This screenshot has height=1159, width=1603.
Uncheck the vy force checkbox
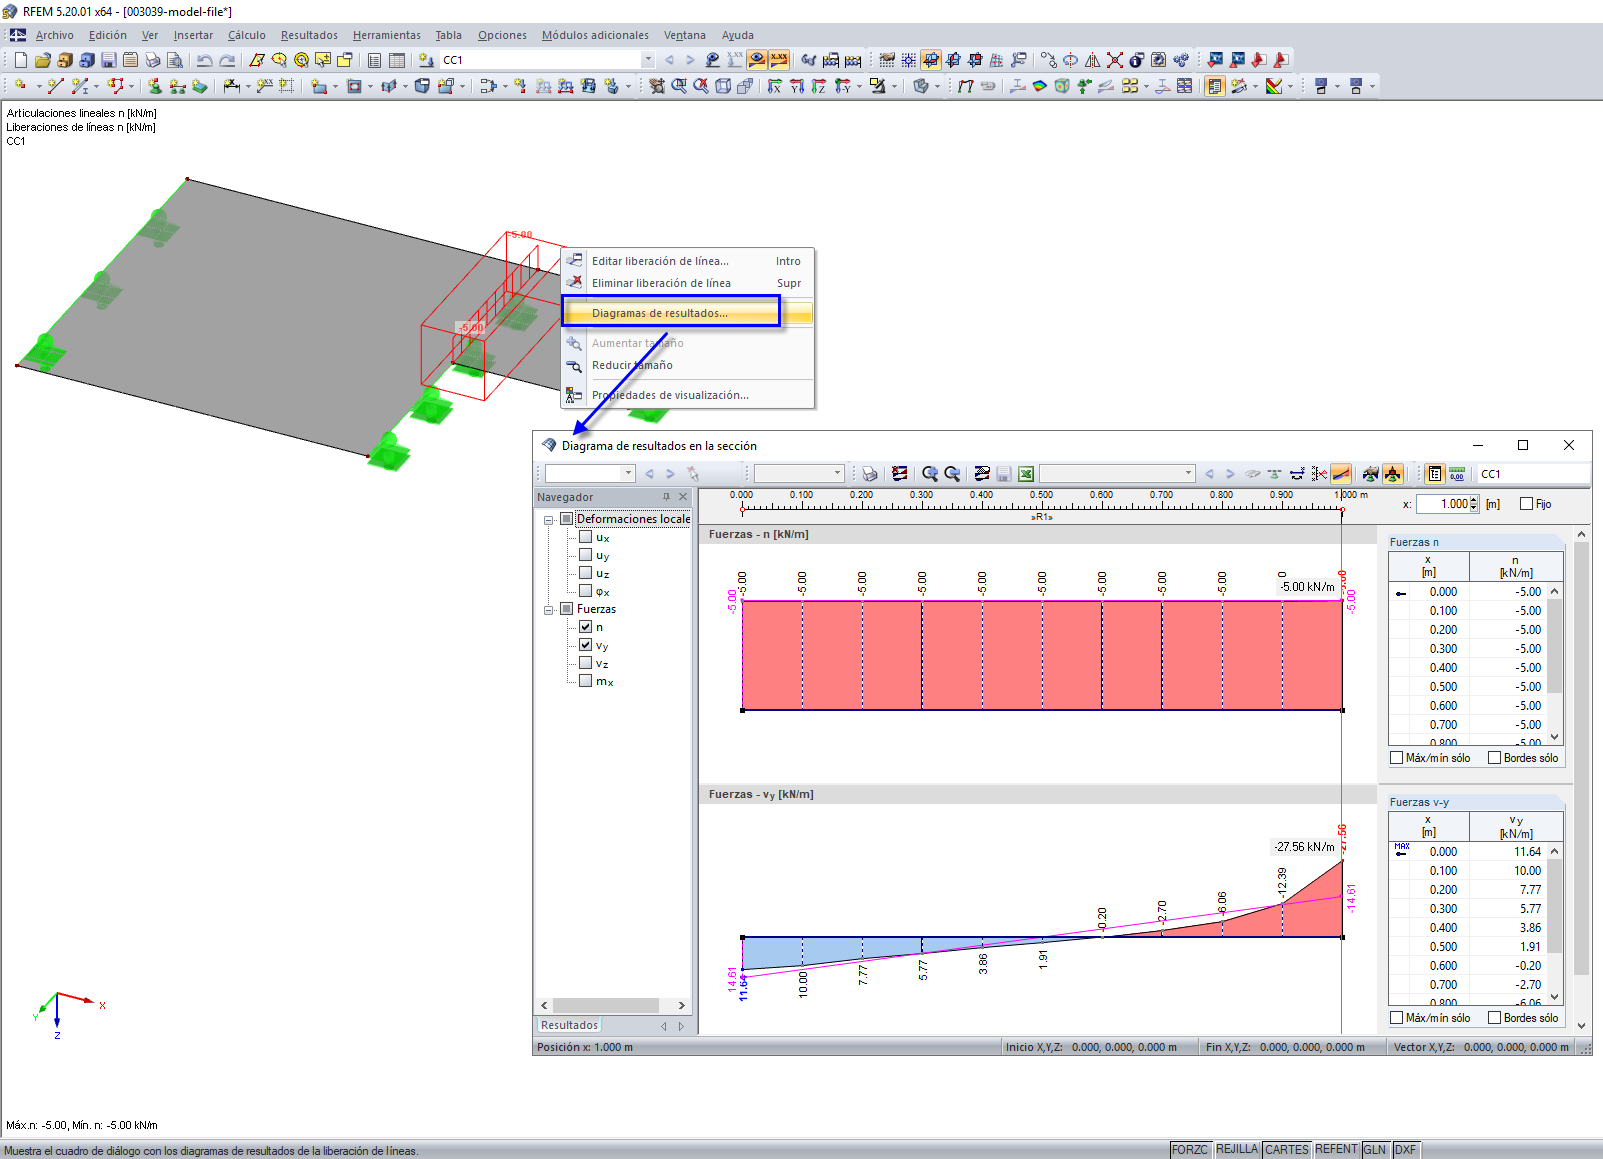(586, 645)
